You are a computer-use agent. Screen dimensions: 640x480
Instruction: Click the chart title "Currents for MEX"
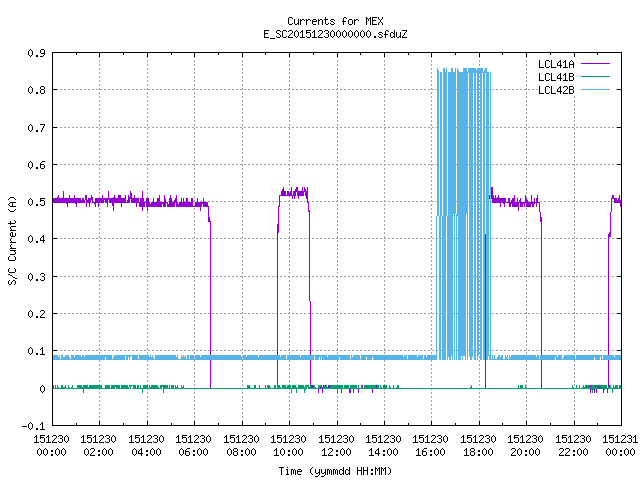[335, 21]
